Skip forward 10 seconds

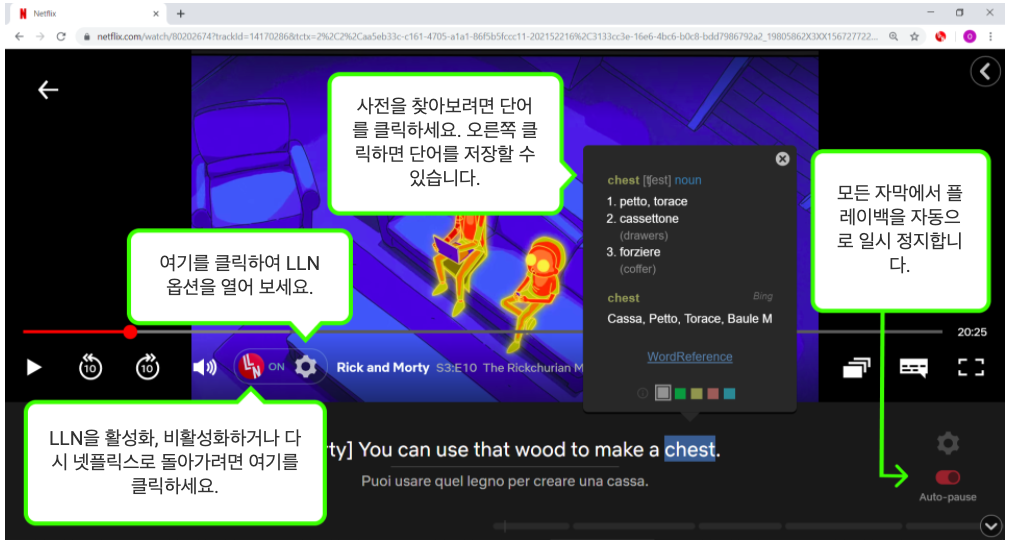[x=148, y=367]
